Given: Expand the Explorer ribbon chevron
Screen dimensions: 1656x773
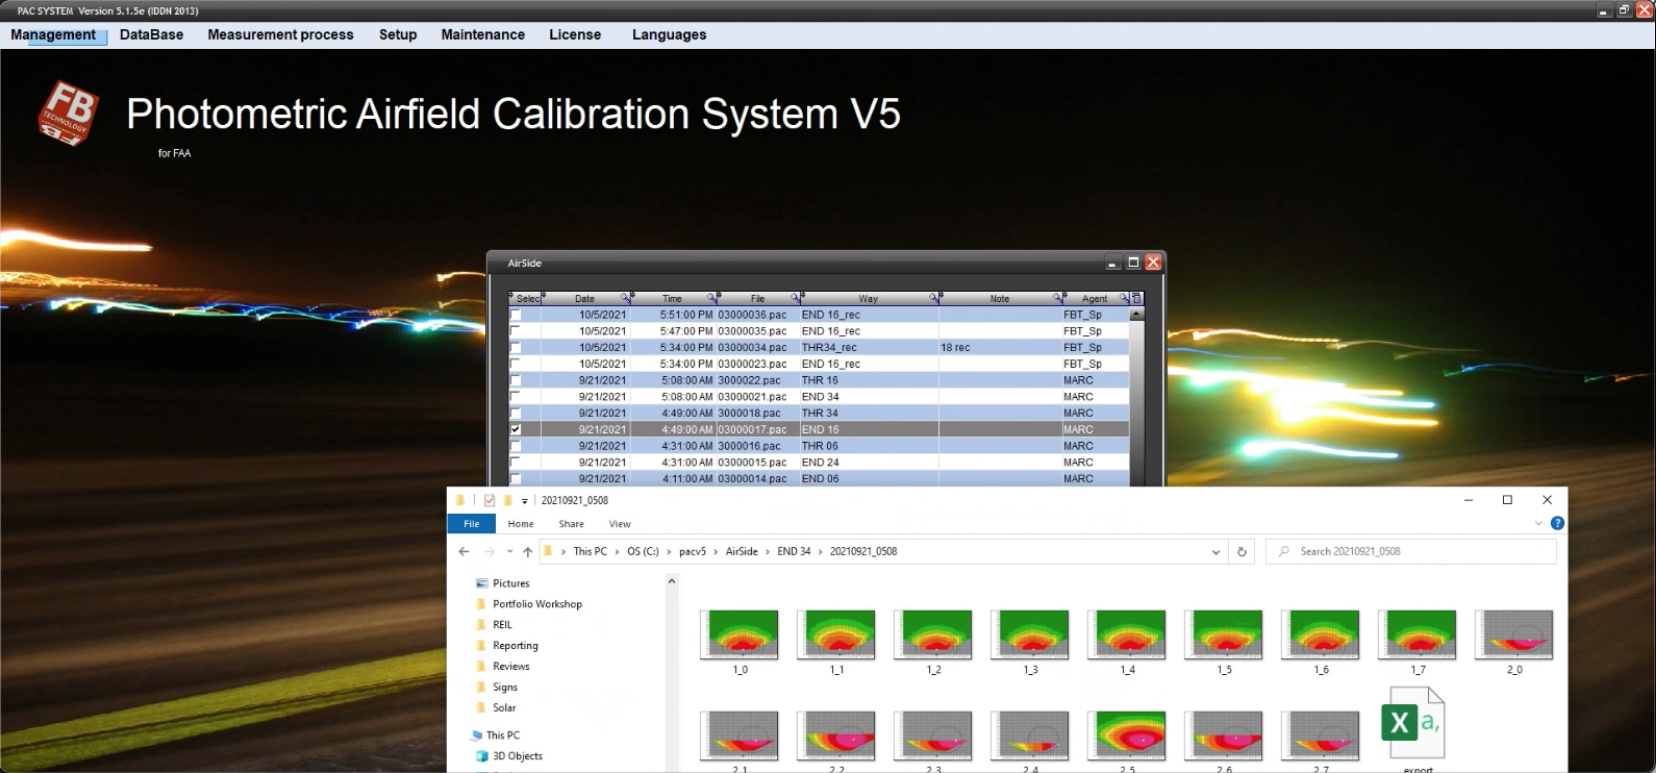Looking at the screenshot, I should pos(1538,523).
